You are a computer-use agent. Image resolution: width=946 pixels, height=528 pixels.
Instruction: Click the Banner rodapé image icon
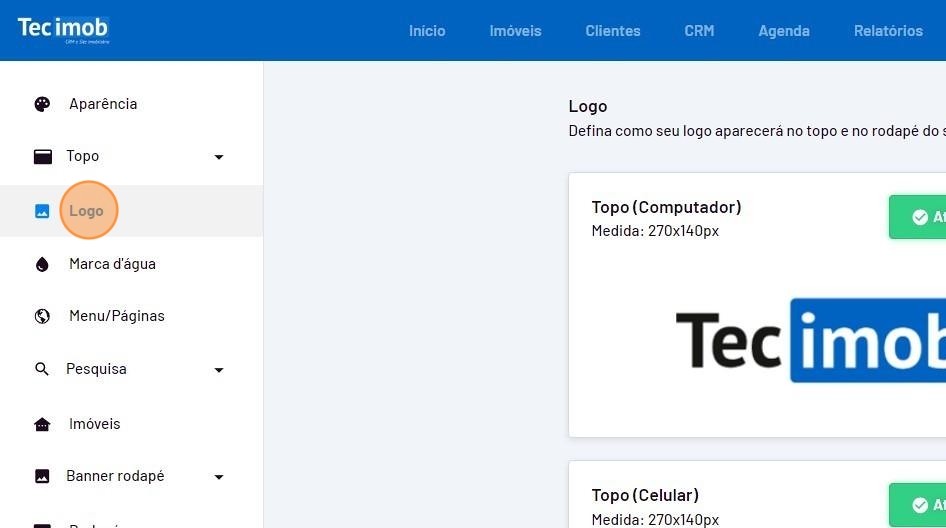42,476
